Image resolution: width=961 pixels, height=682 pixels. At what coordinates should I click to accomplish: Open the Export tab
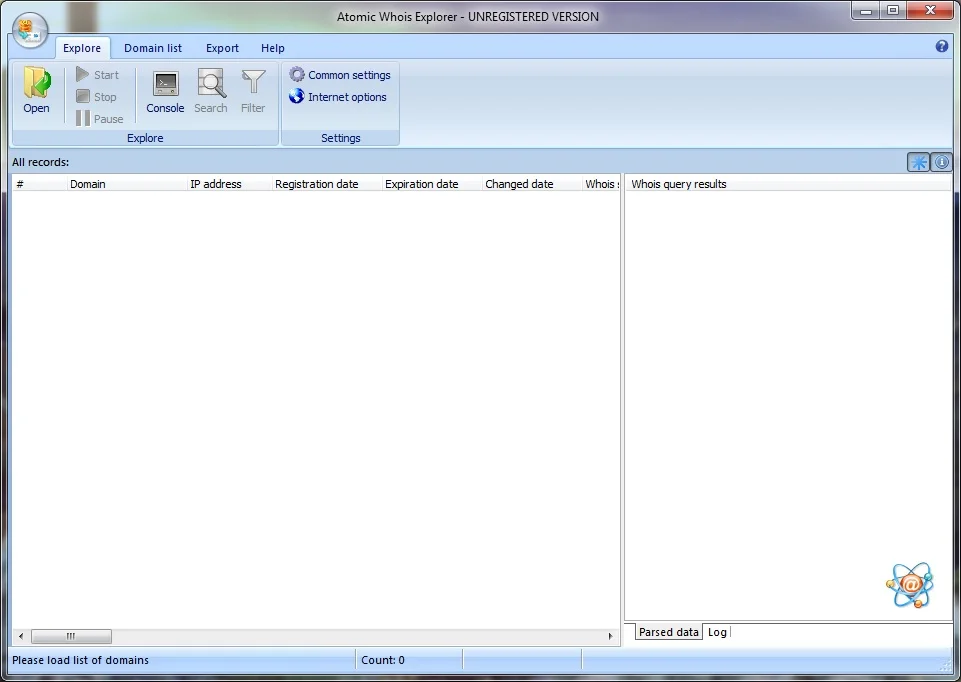[x=222, y=47]
